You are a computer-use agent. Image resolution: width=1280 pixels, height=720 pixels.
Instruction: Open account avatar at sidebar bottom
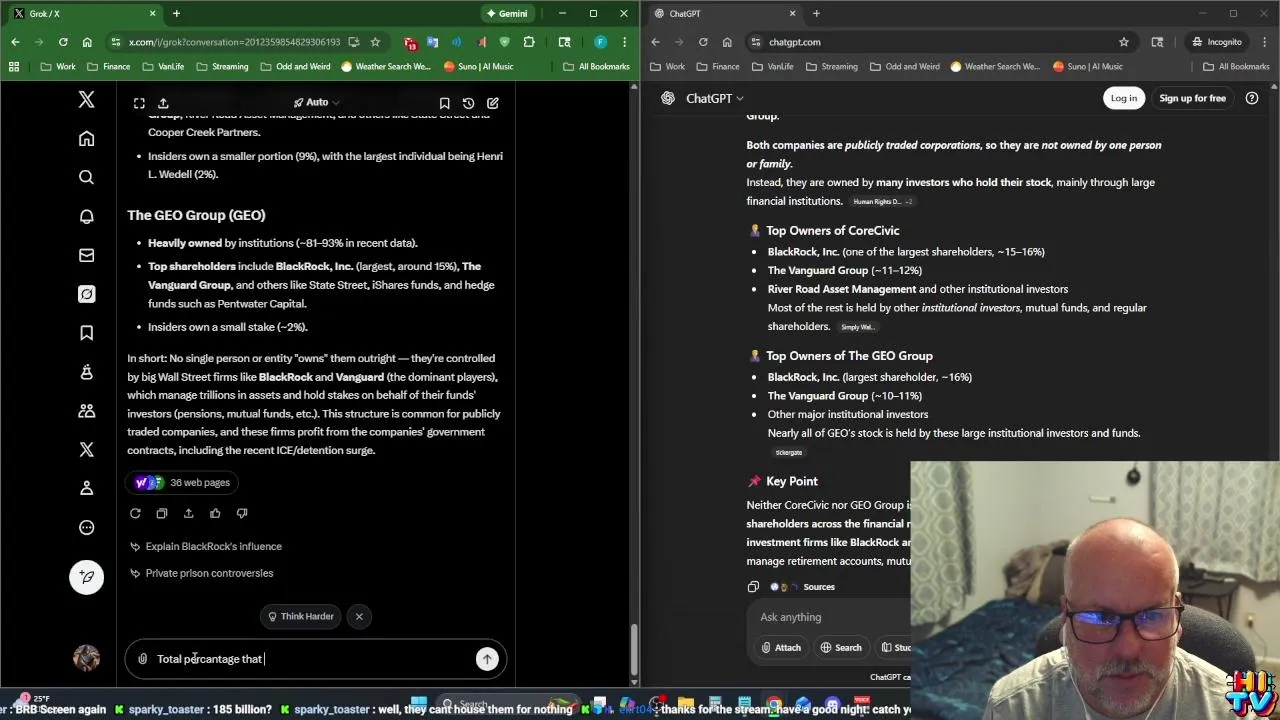pos(86,657)
